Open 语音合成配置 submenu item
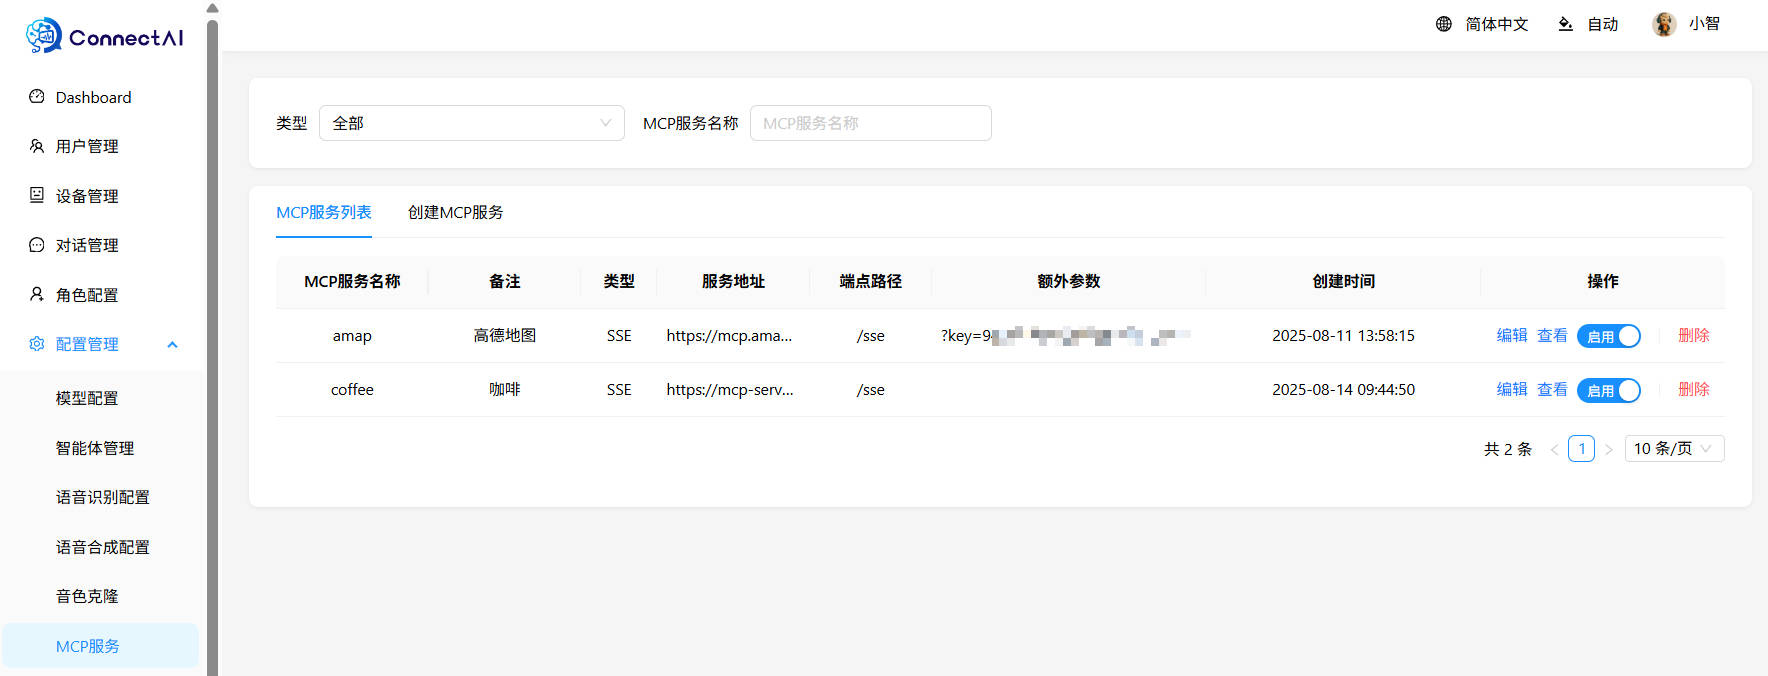The image size is (1768, 676). [x=101, y=547]
